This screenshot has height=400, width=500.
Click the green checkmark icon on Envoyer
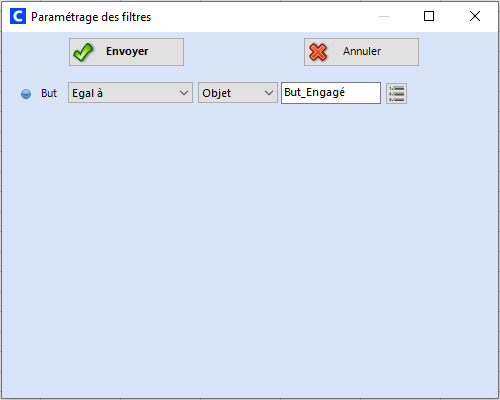pos(83,52)
